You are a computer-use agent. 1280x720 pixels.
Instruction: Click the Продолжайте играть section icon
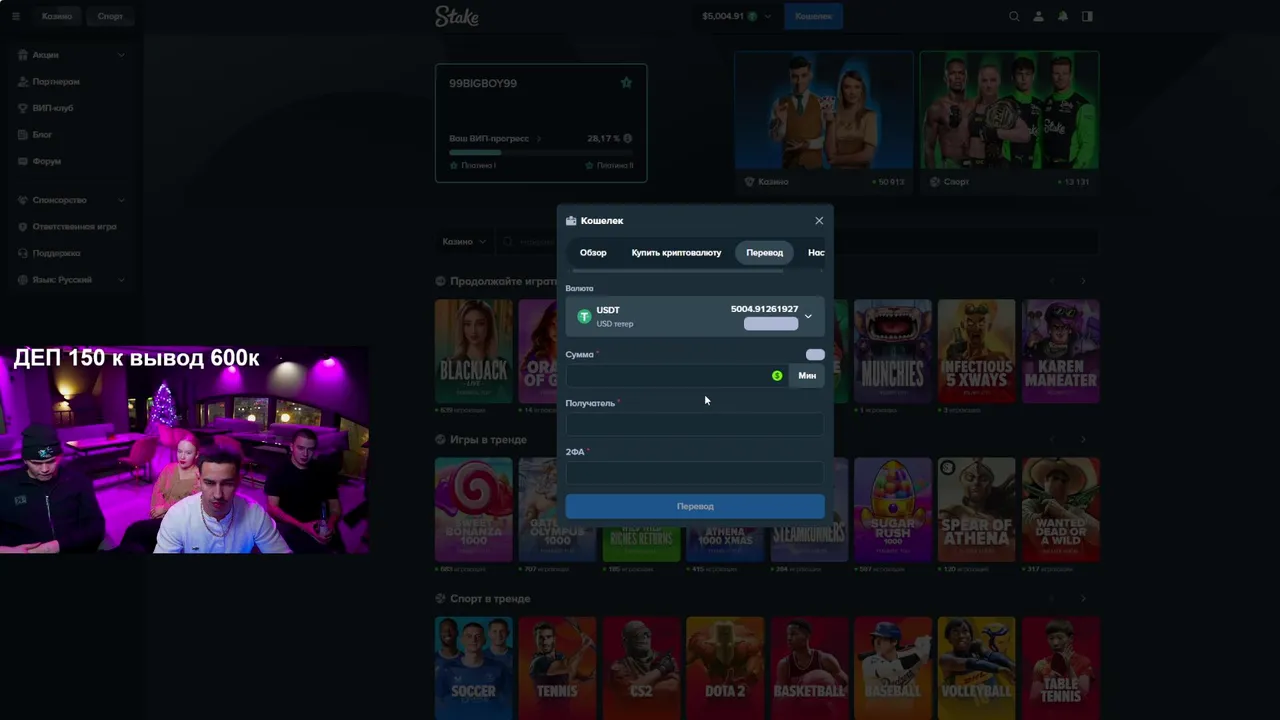tap(441, 281)
